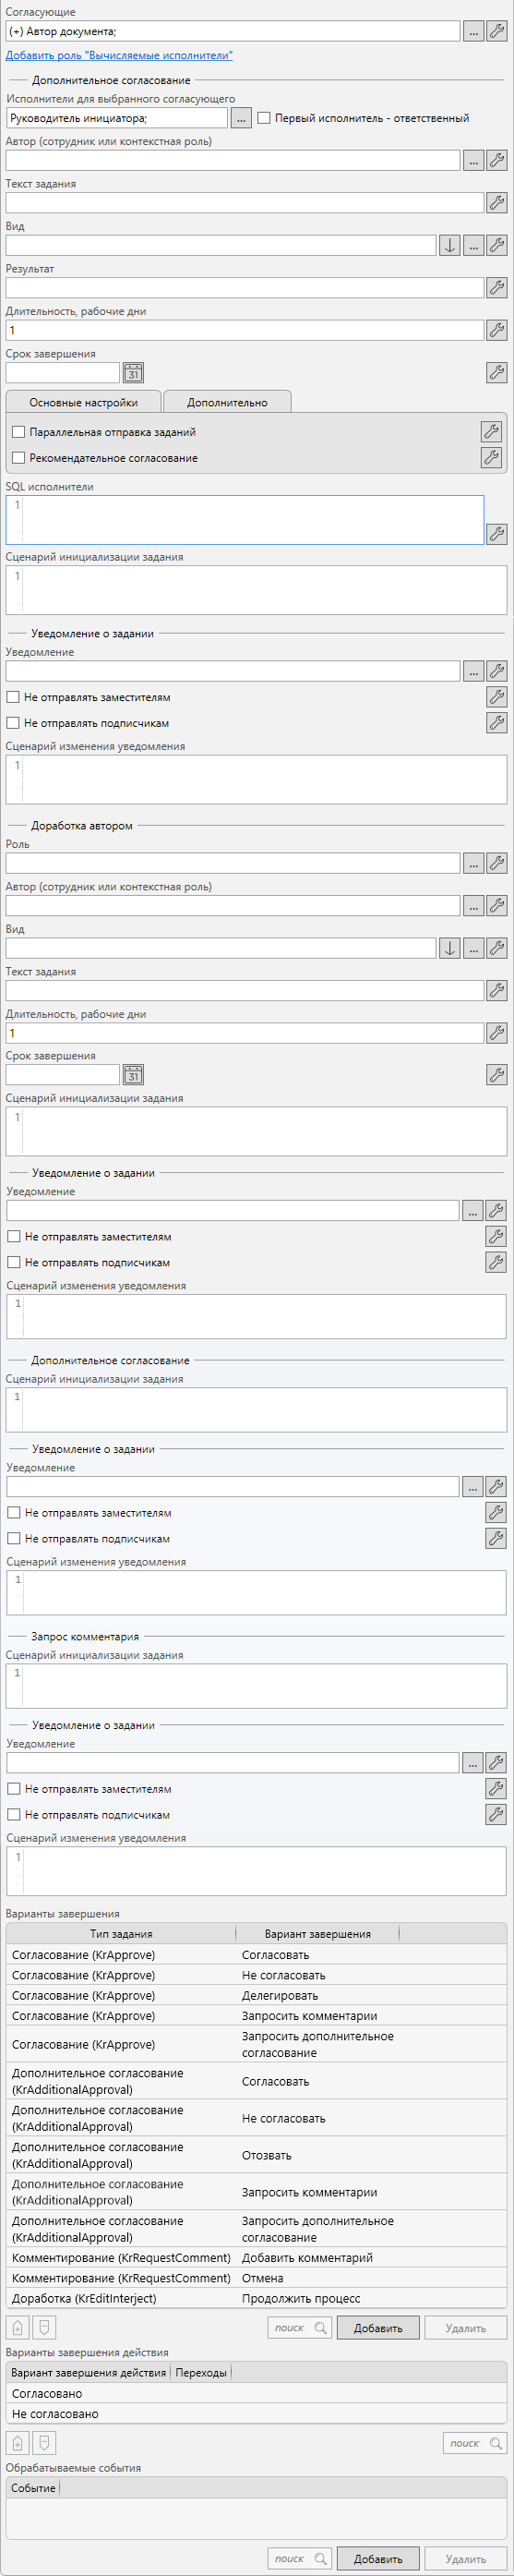Tick Рекомендательное согласование checkbox
Image resolution: width=514 pixels, height=2576 pixels.
[18, 458]
